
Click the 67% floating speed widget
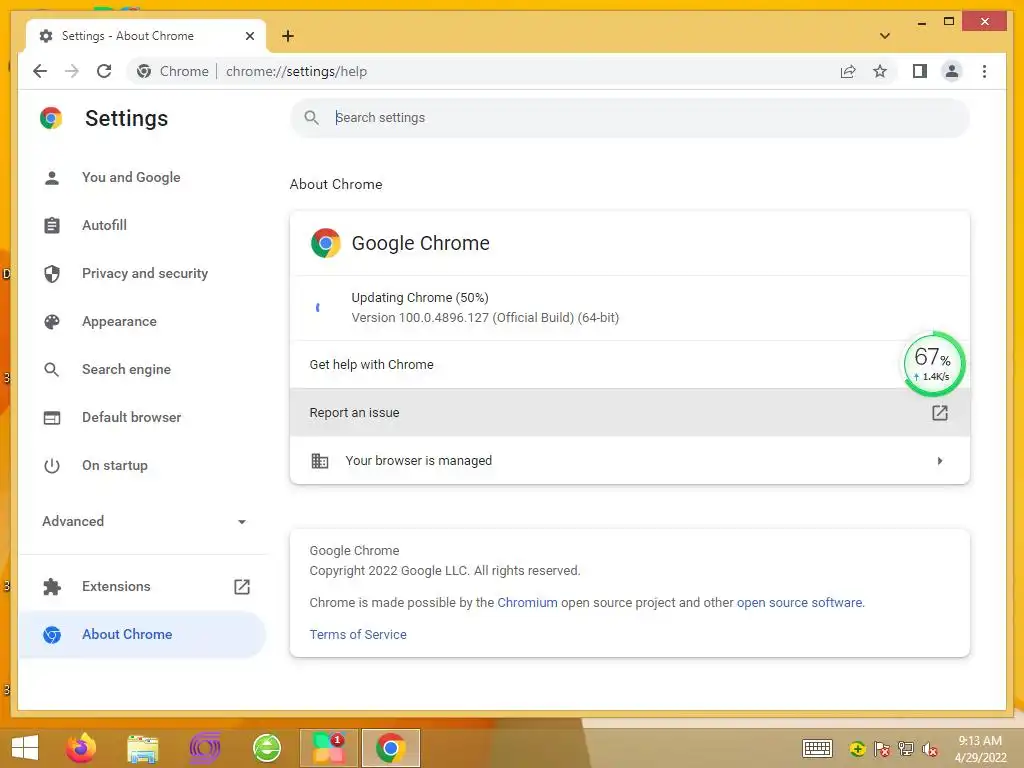pos(933,364)
